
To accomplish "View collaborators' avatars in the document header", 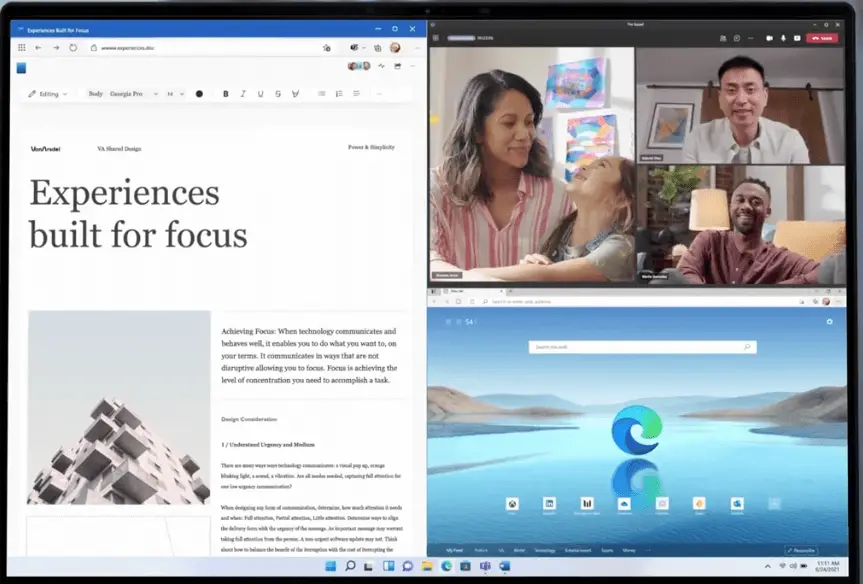I will [359, 66].
